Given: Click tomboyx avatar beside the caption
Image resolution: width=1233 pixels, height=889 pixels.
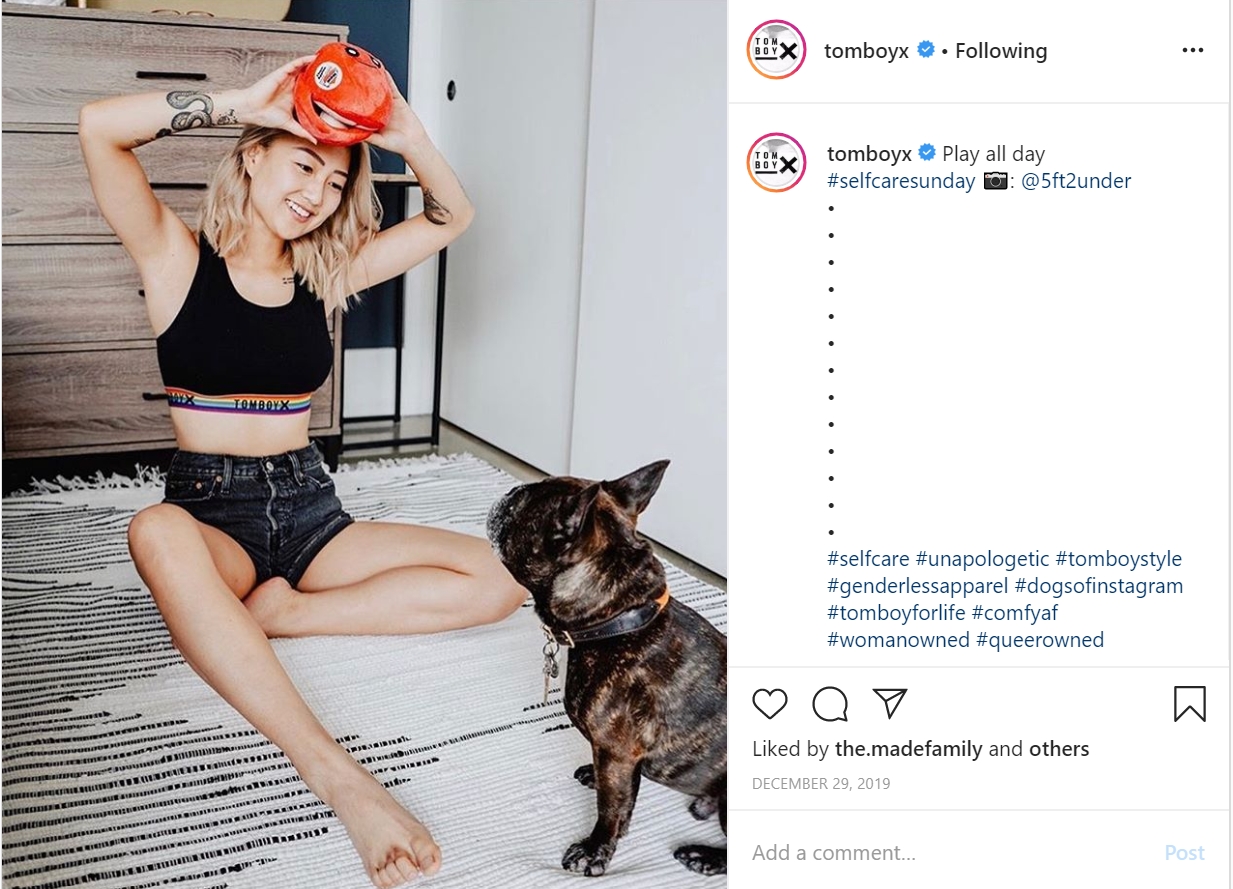Looking at the screenshot, I should coord(776,162).
